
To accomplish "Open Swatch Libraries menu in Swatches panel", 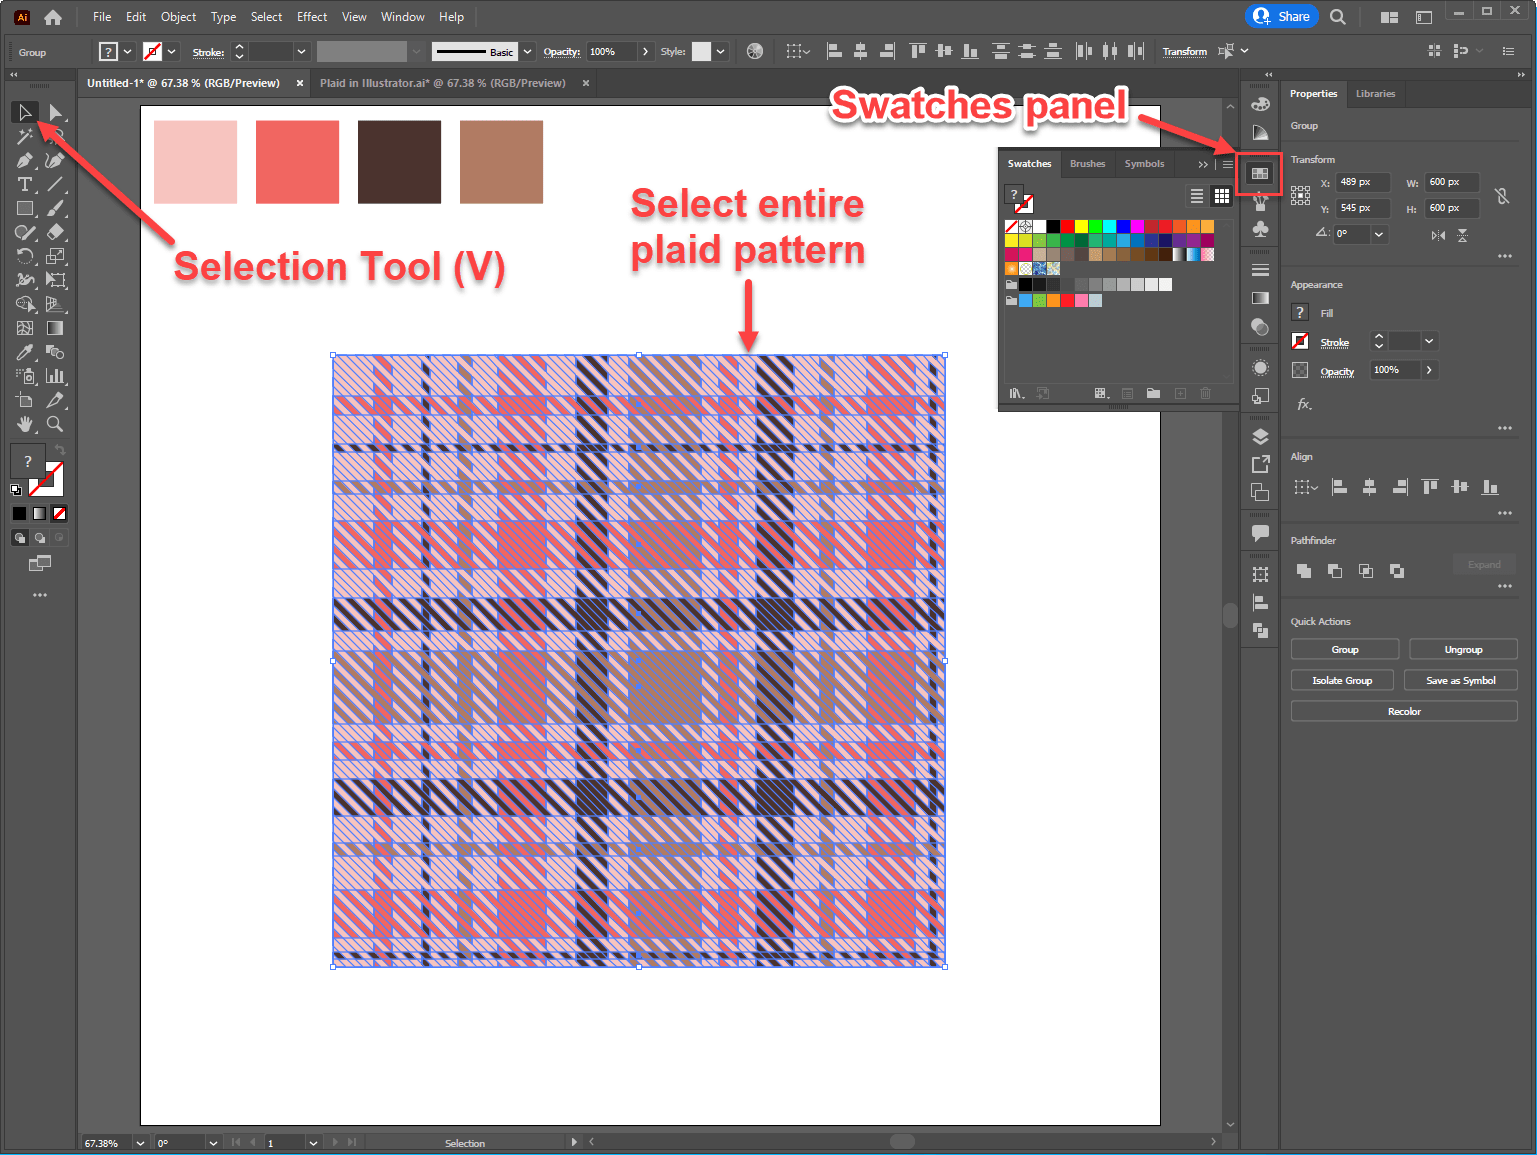I will 1017,393.
